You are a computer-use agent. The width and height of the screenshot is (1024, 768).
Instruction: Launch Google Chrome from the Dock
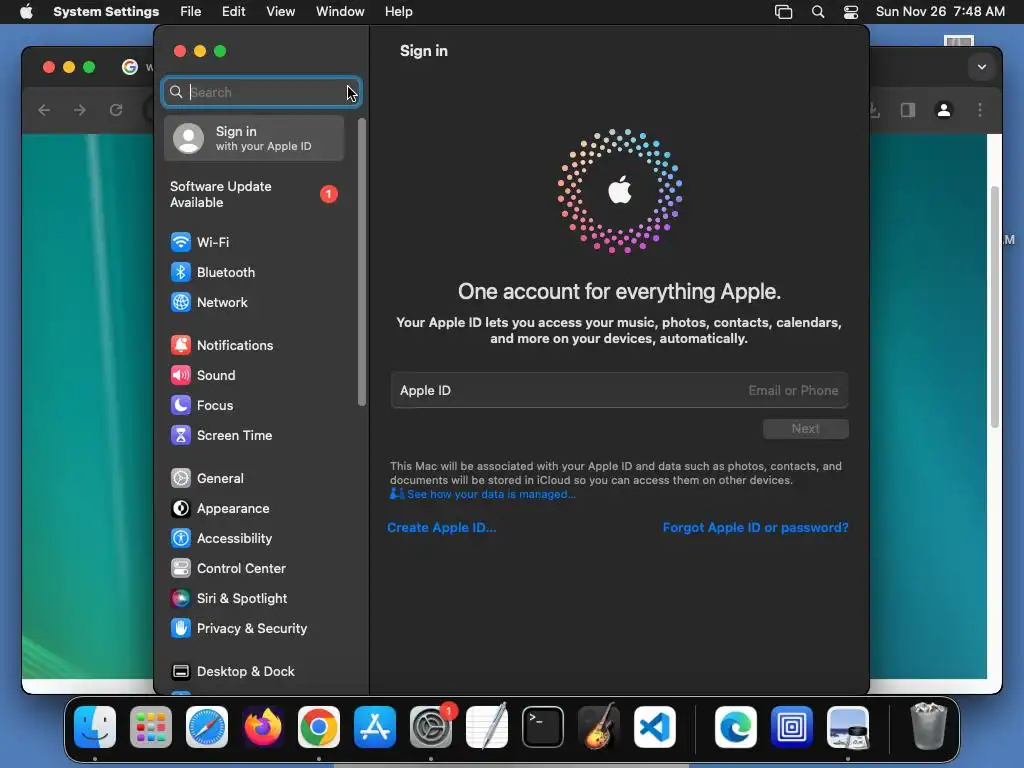click(319, 727)
